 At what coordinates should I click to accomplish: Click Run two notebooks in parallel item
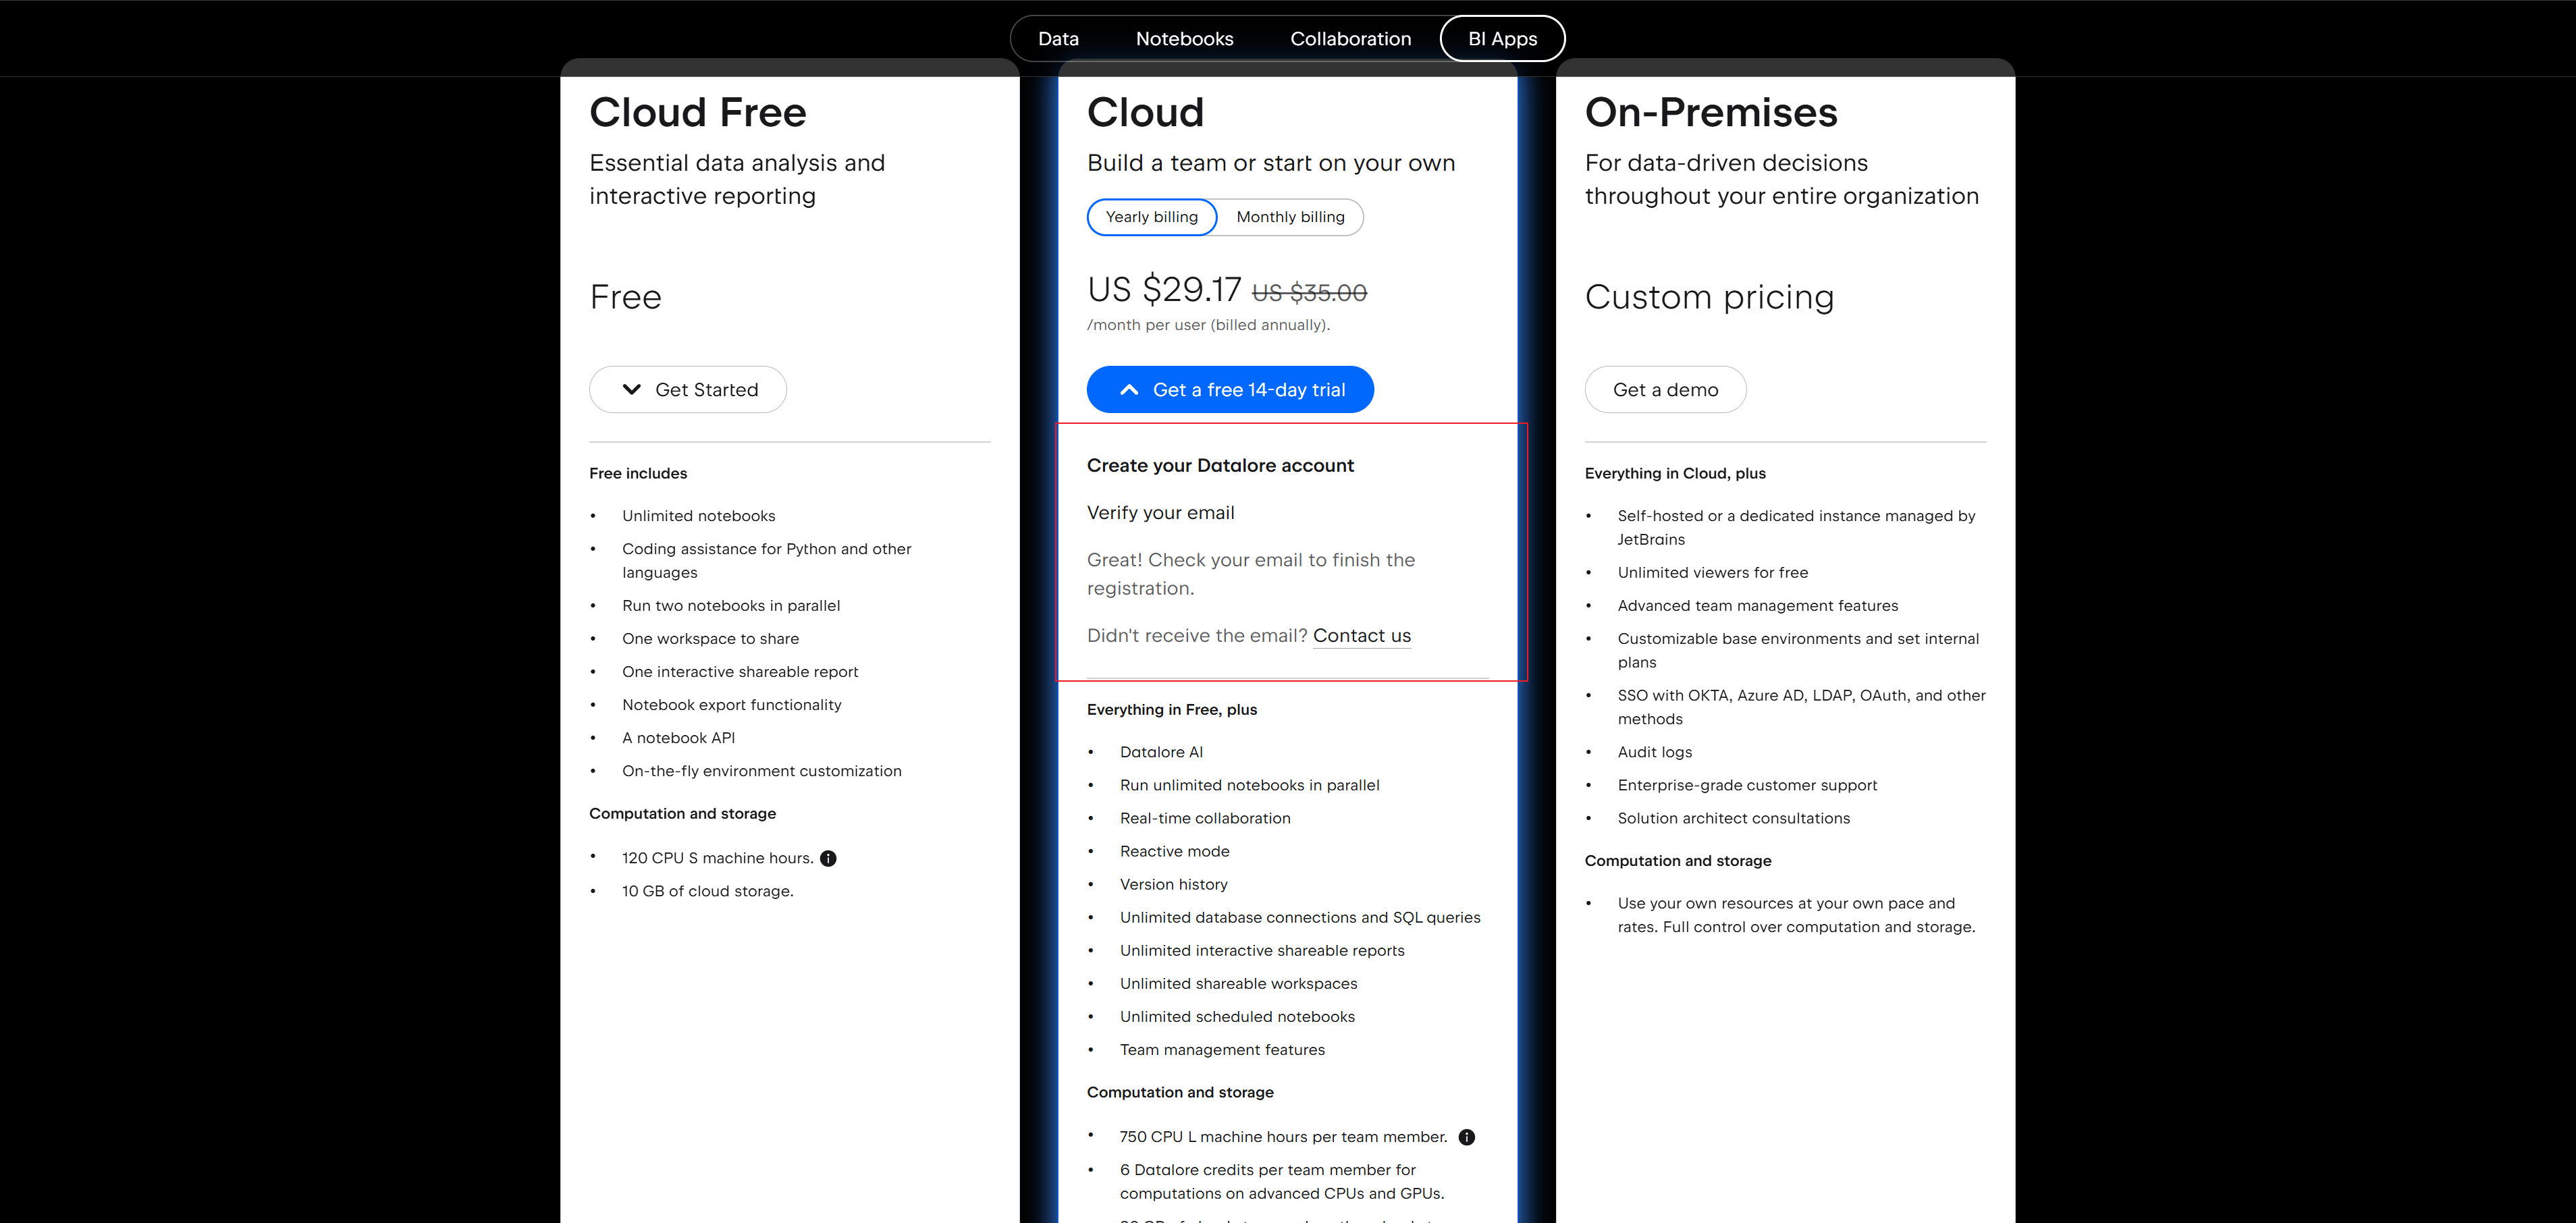(731, 606)
